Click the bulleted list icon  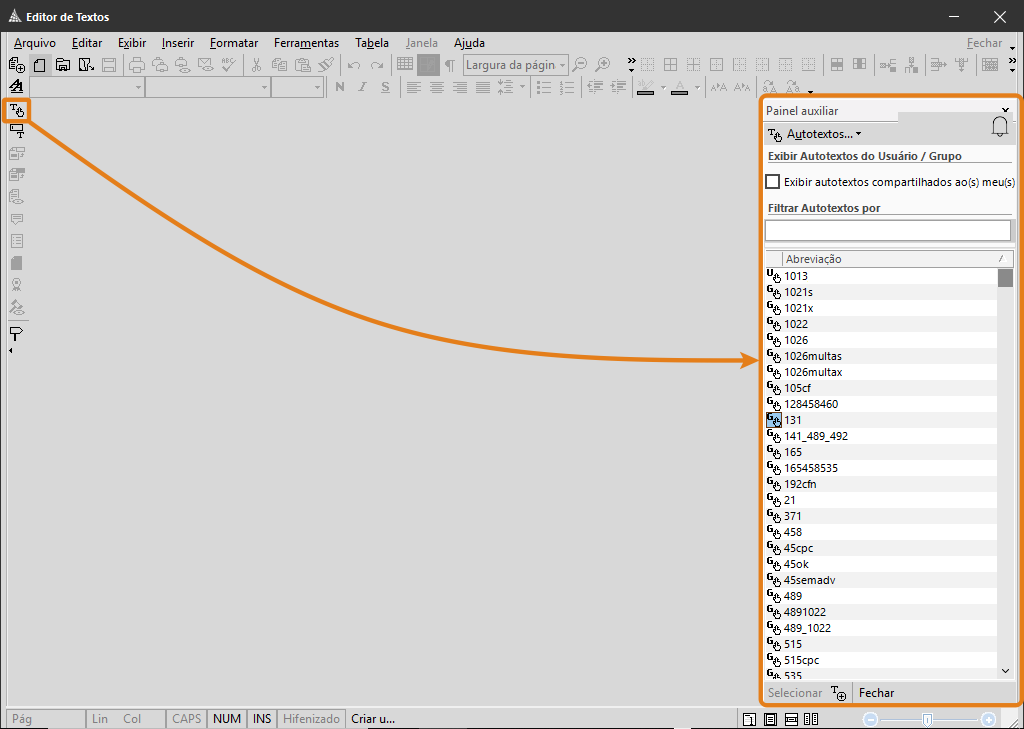pos(543,87)
